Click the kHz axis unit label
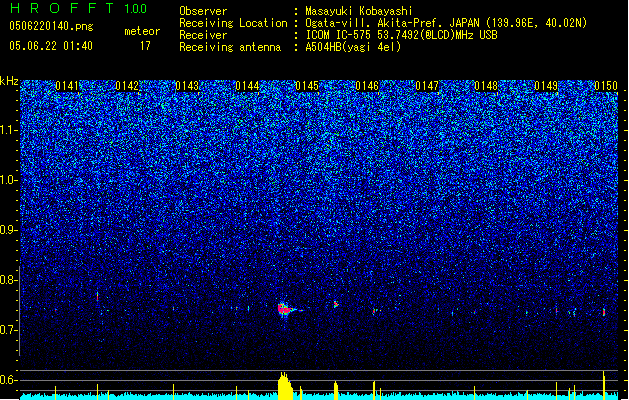This screenshot has width=629, height=400. (9, 81)
